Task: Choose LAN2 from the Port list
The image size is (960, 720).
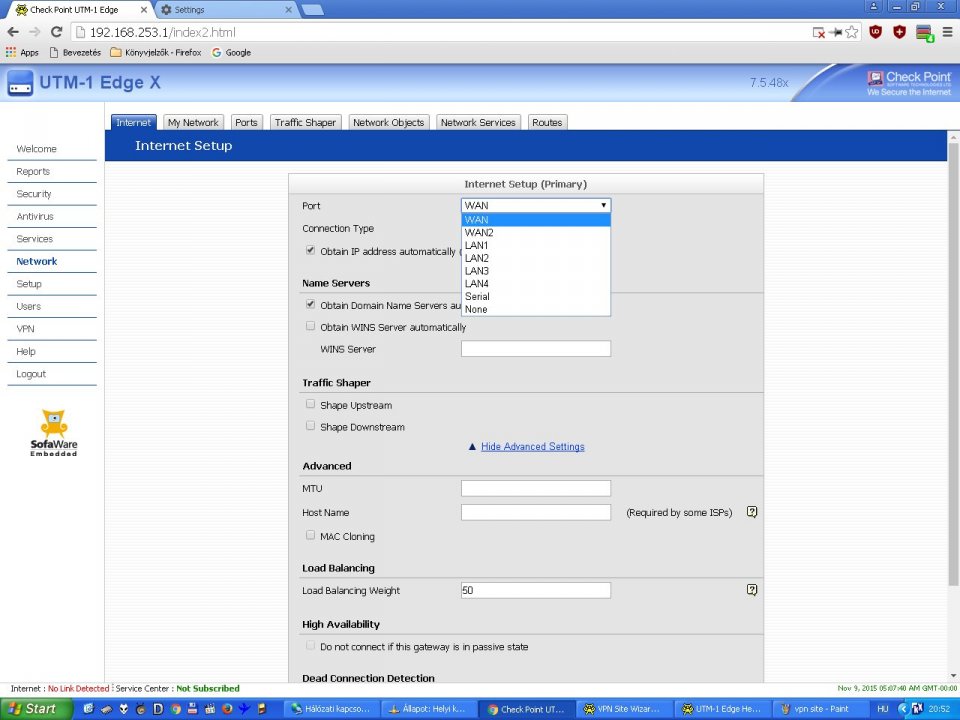Action: click(536, 258)
